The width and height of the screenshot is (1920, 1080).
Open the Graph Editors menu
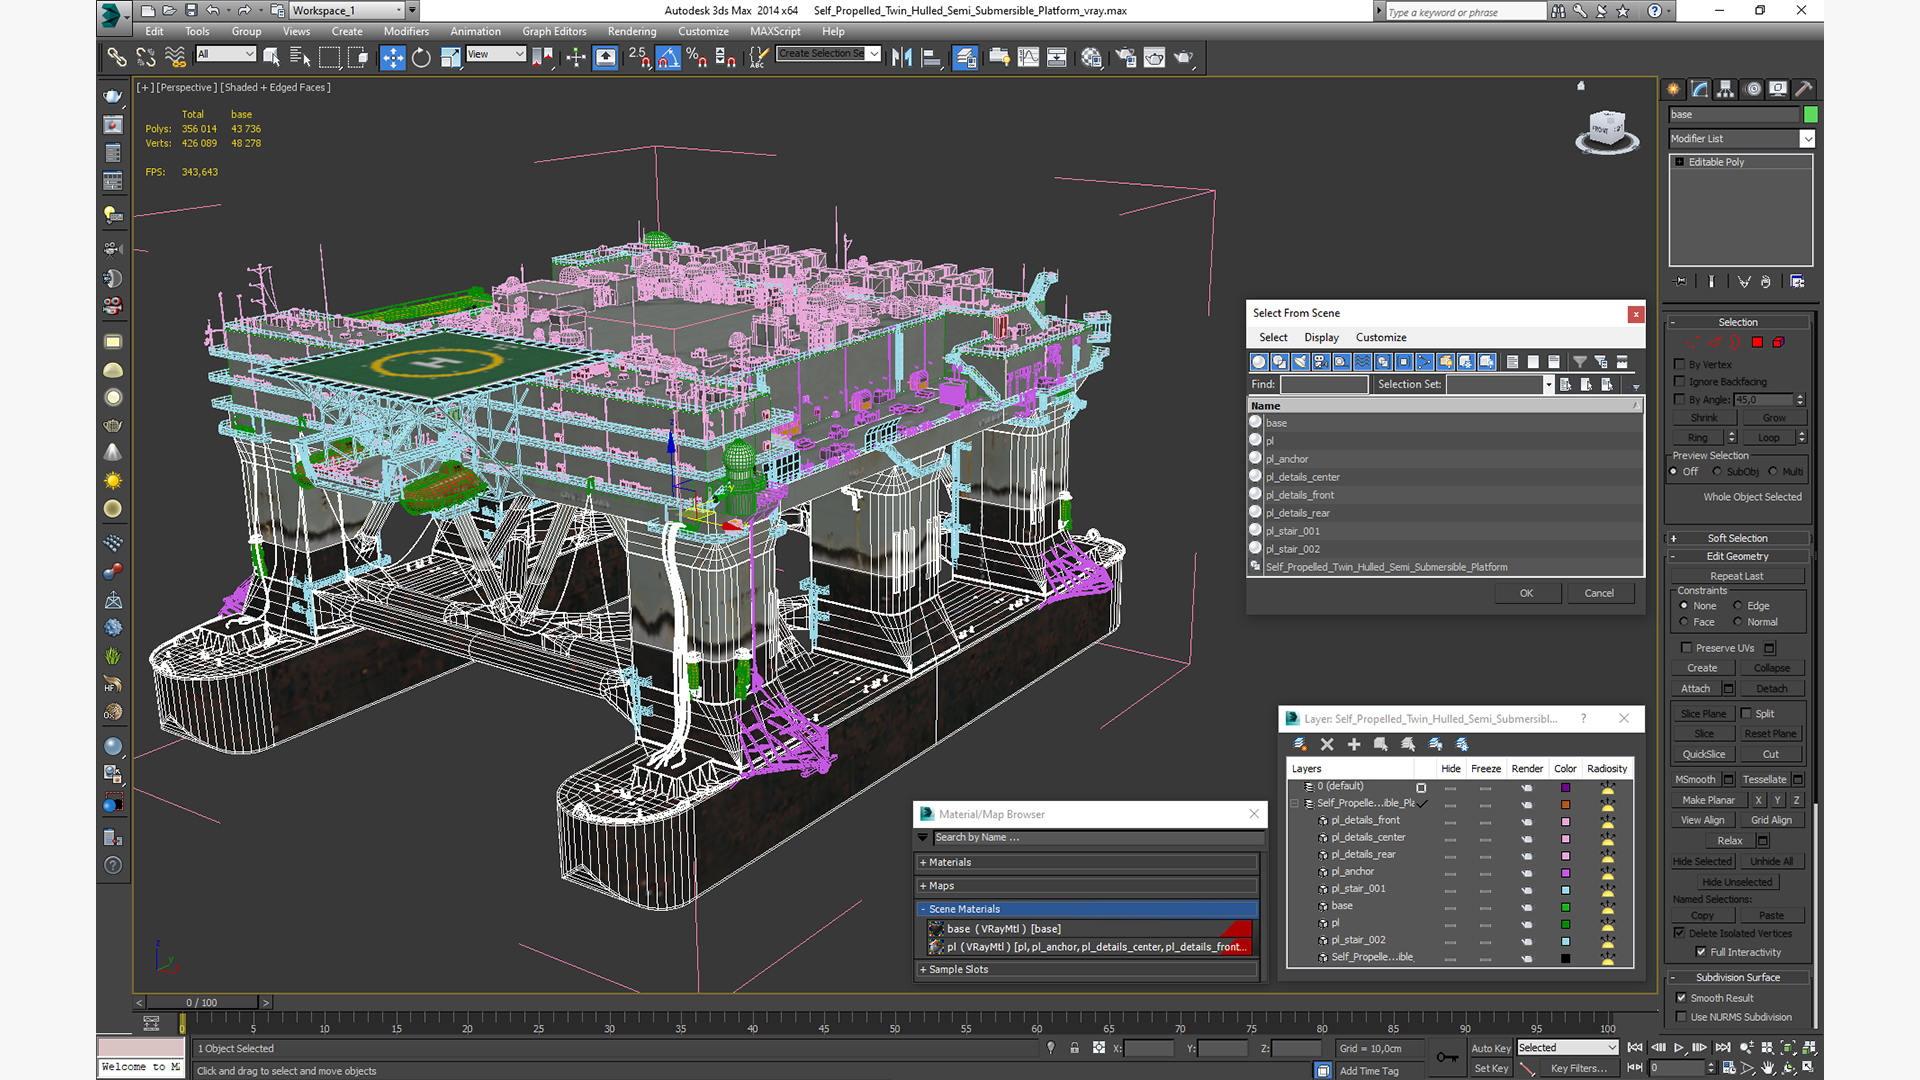pyautogui.click(x=554, y=31)
